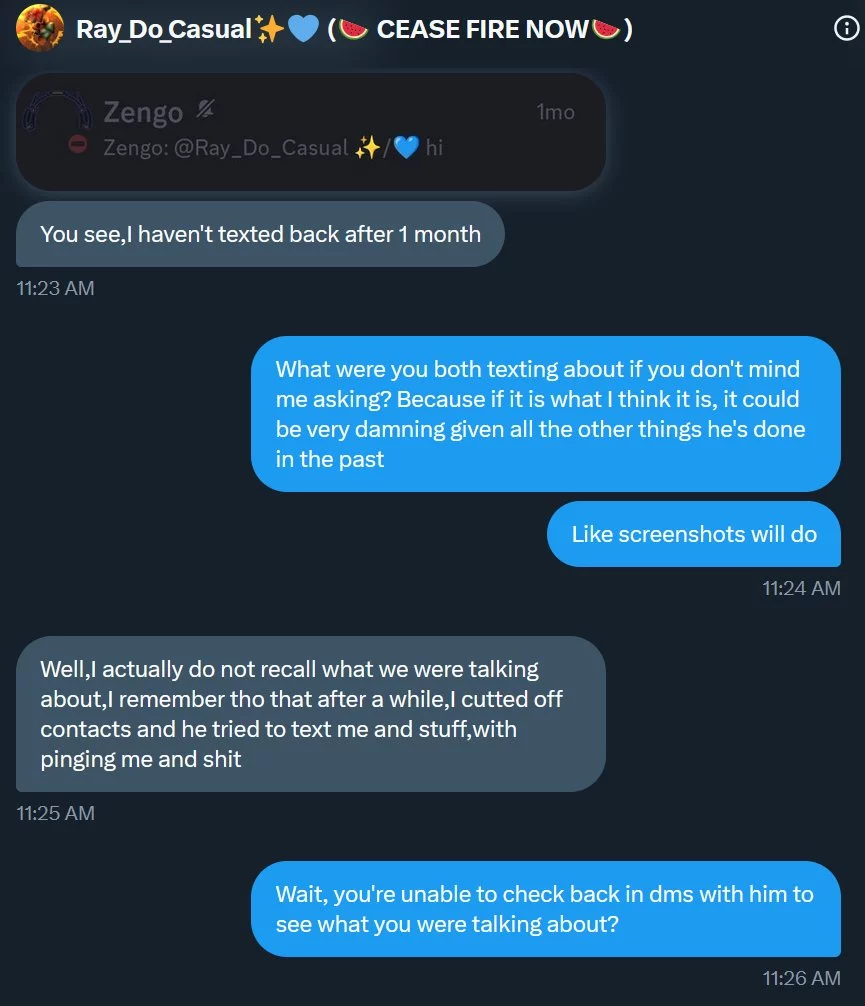This screenshot has height=1006, width=865.
Task: Open the embedded Zengo screenshot image
Action: pos(311,132)
